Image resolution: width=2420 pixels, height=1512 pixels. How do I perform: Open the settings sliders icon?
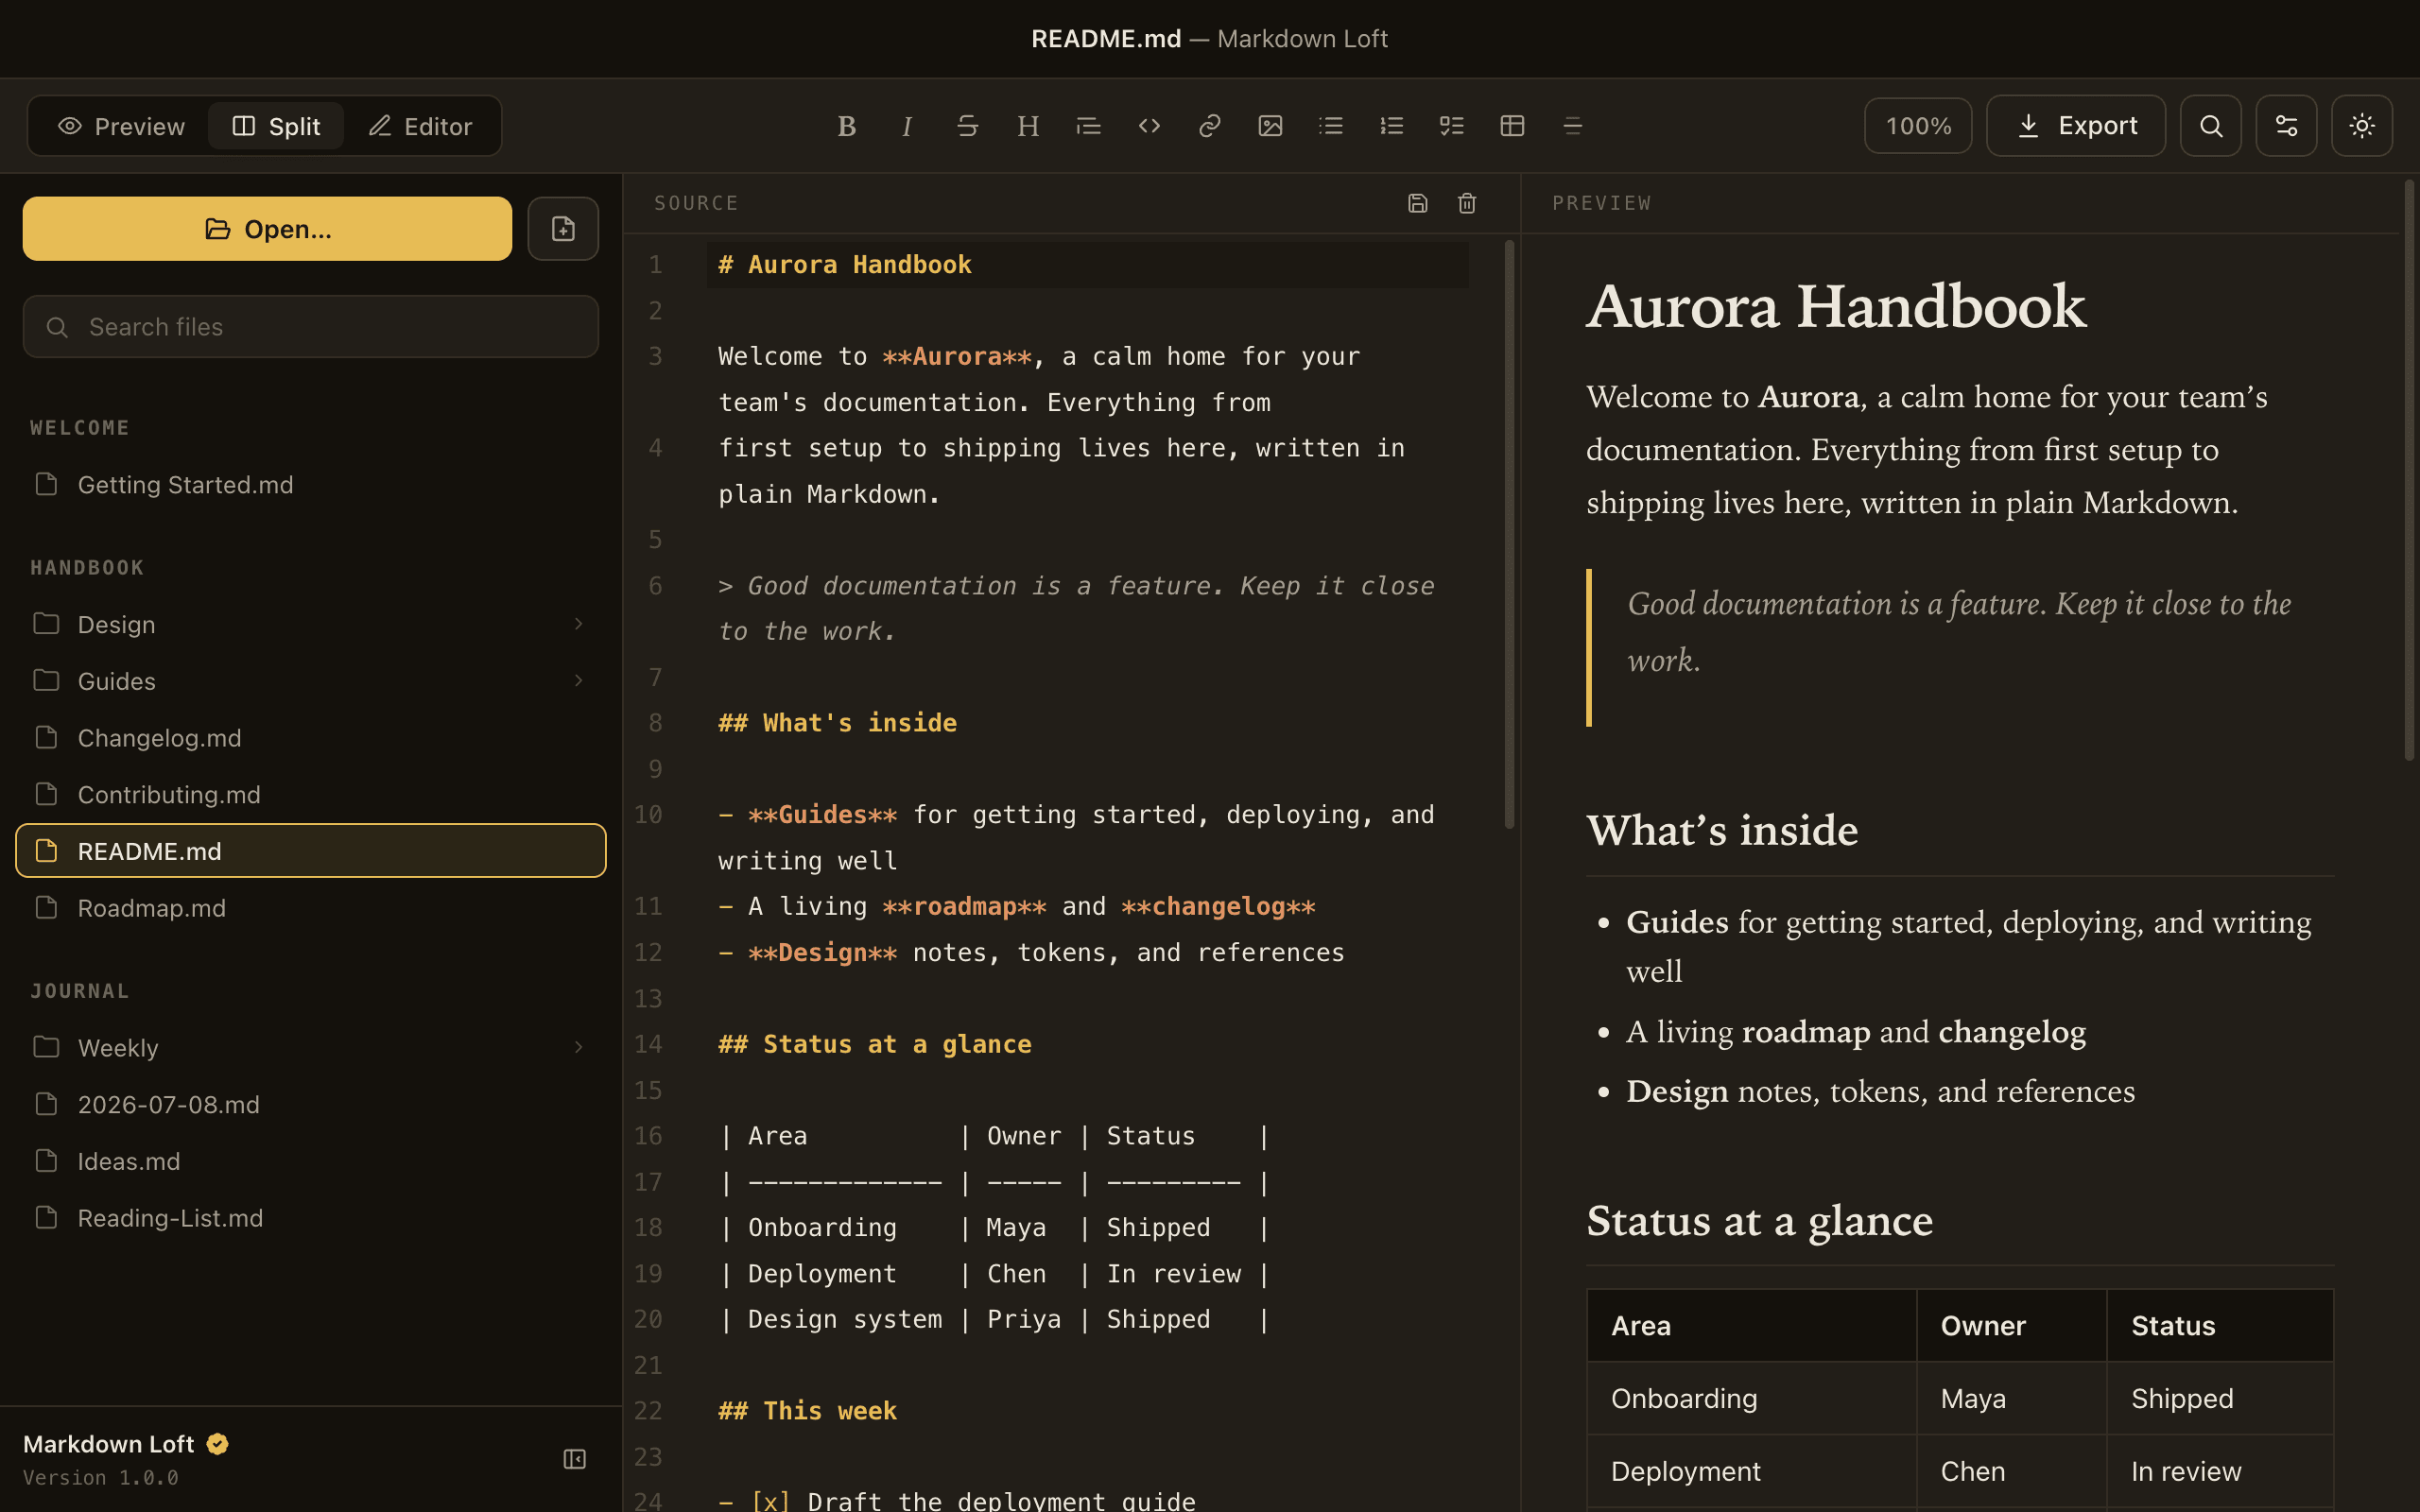pos(2286,126)
